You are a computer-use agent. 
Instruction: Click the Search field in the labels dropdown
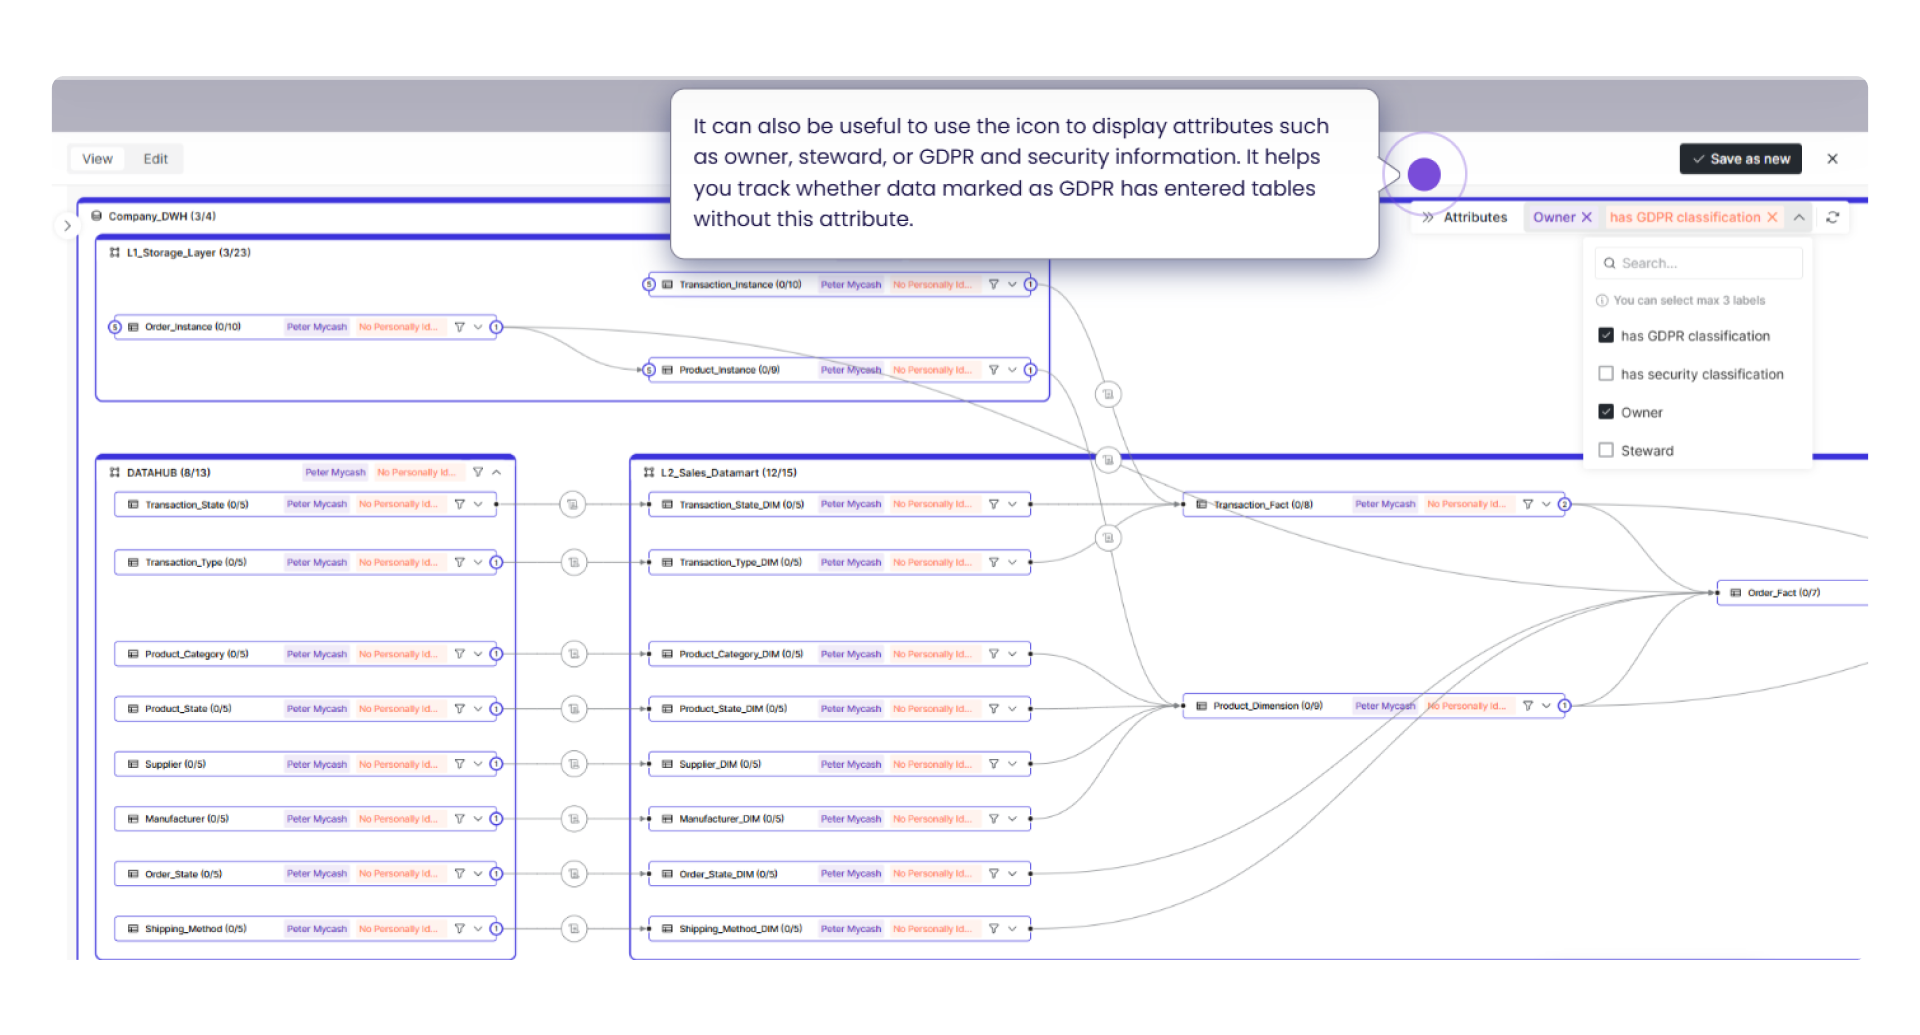tap(1698, 262)
